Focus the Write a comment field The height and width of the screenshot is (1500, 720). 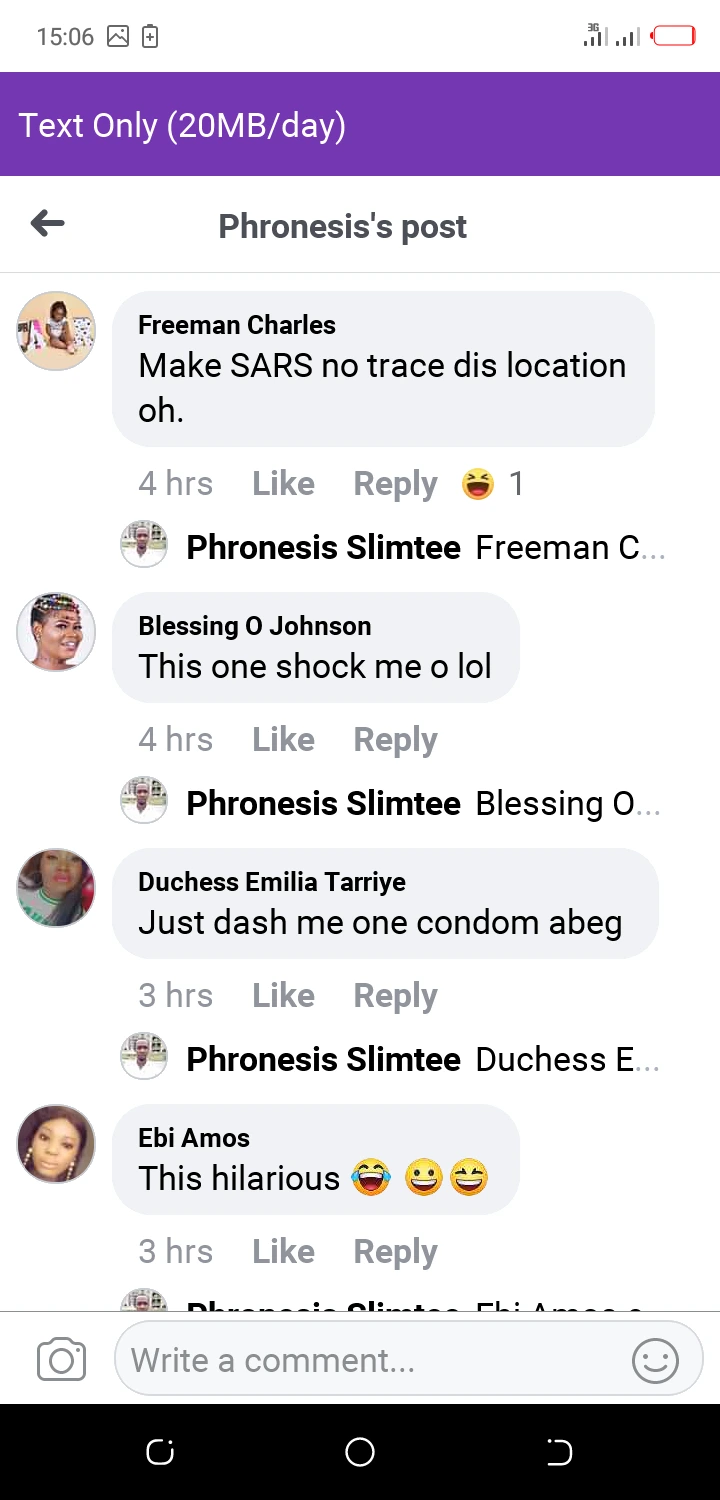tap(370, 1361)
